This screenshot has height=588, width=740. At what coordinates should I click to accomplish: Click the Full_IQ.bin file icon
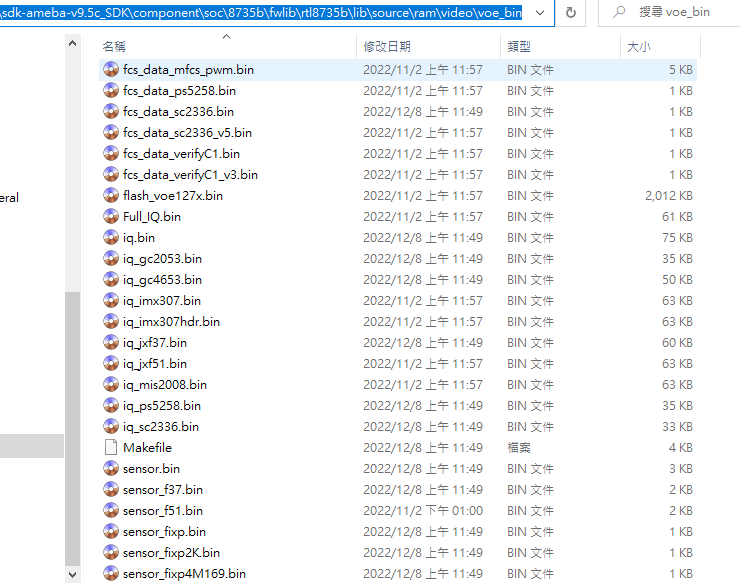pyautogui.click(x=111, y=217)
